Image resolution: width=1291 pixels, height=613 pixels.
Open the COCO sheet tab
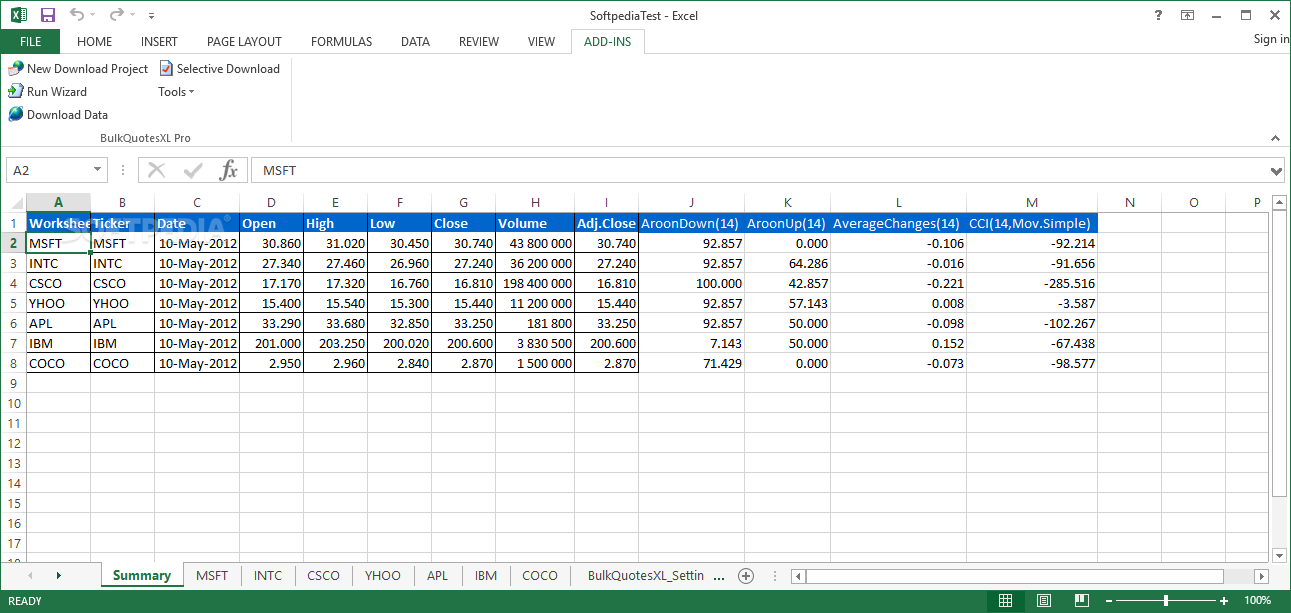pyautogui.click(x=540, y=575)
